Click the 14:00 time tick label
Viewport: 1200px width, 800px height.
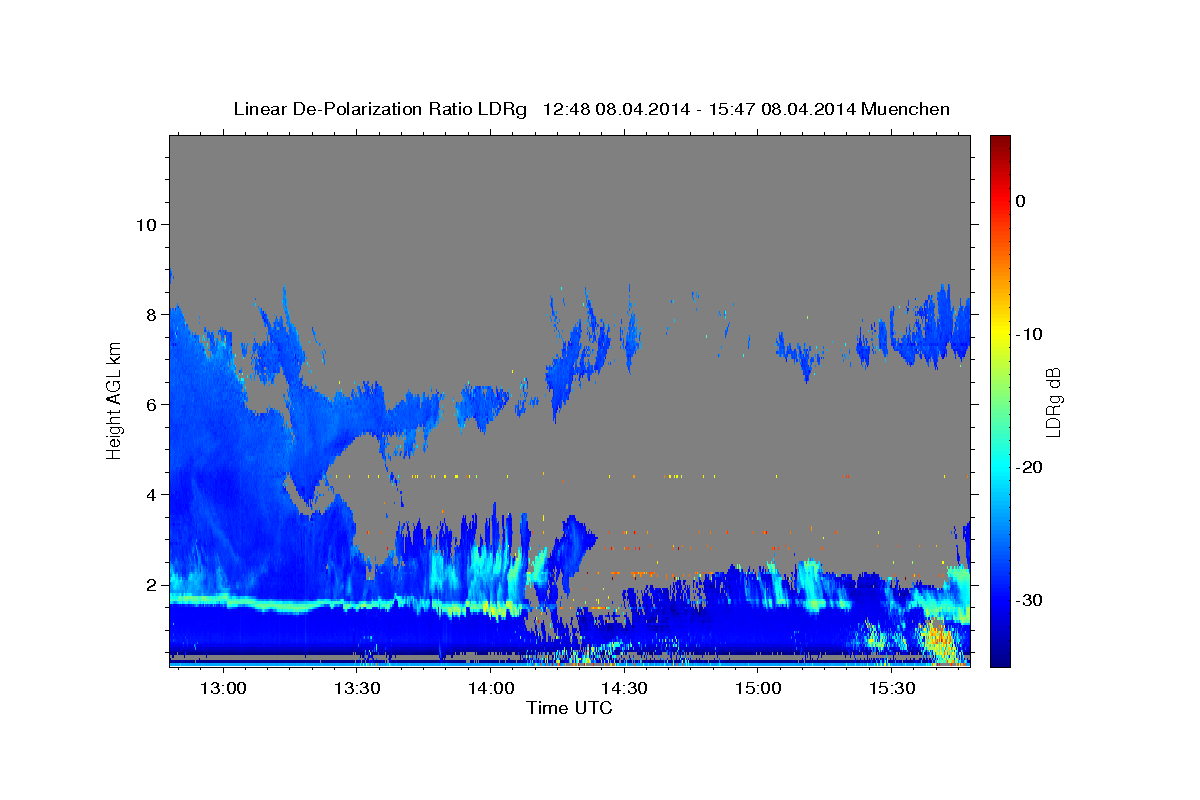[491, 689]
